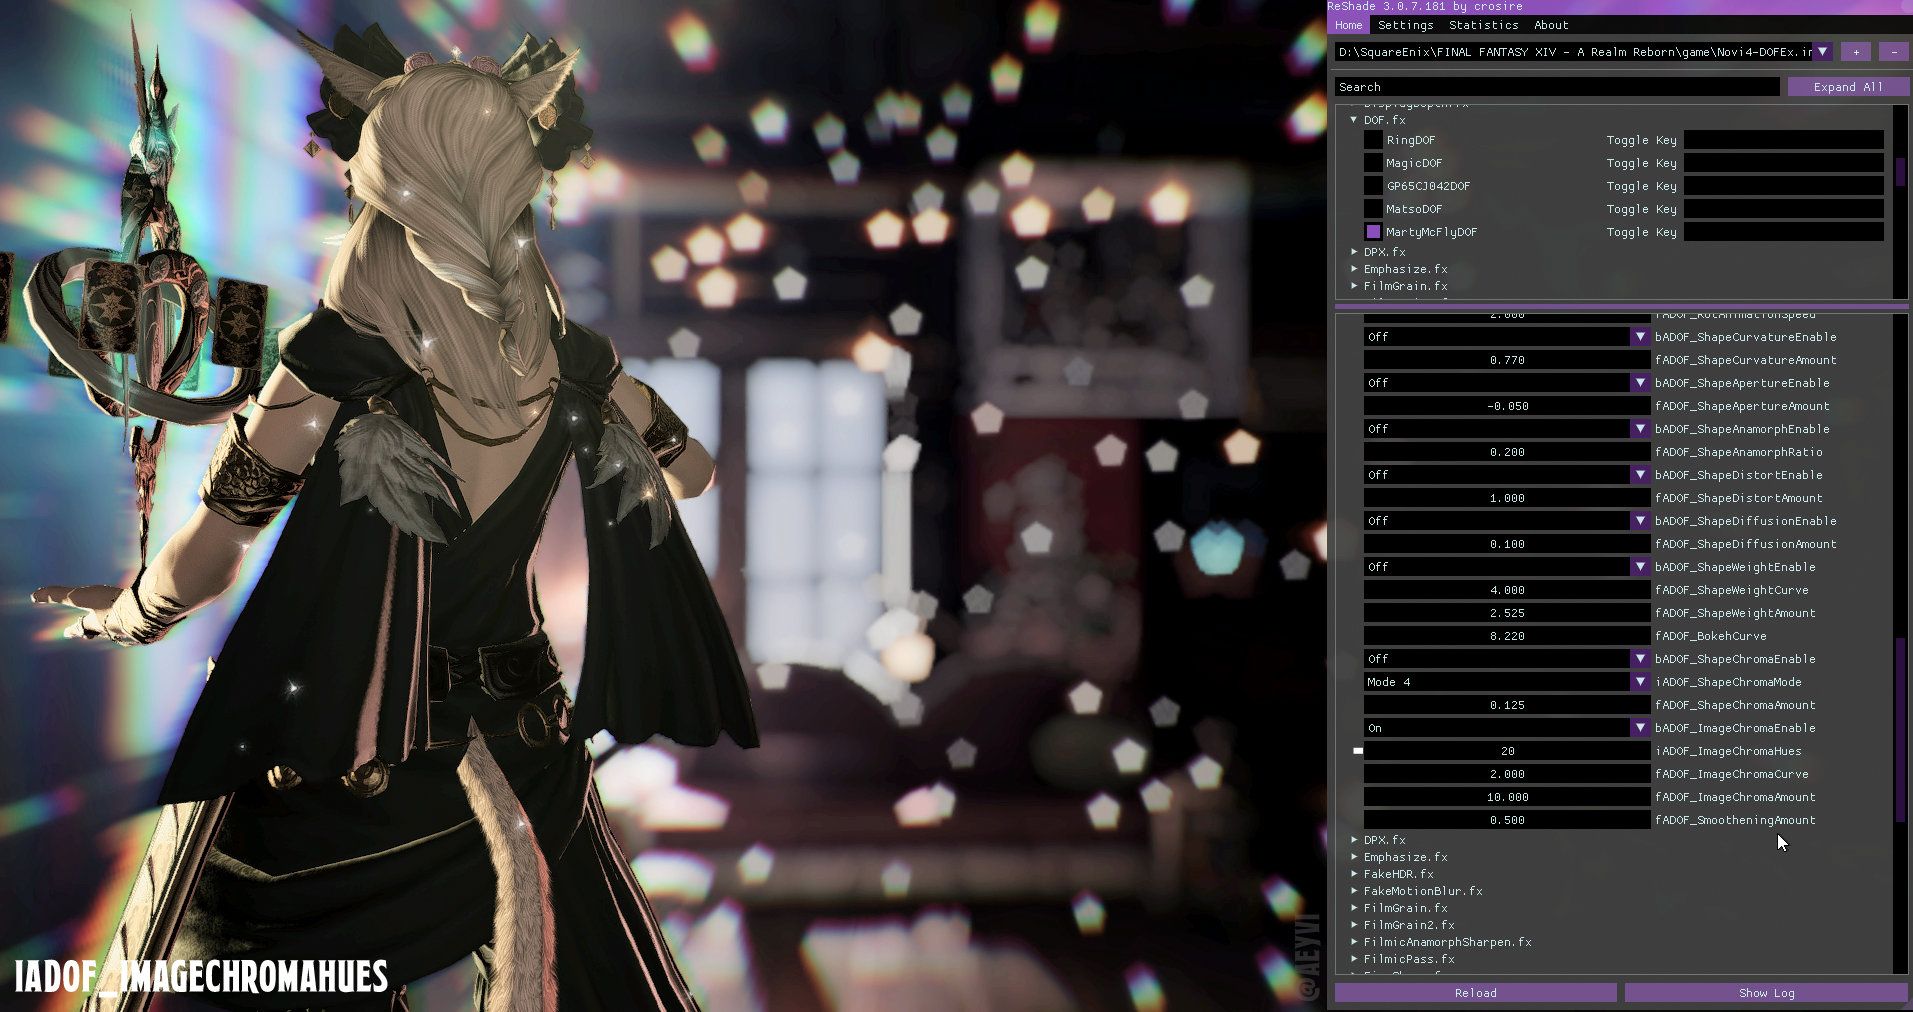This screenshot has height=1012, width=1913.
Task: Click the fADOF_ShapeDistortAmount slider
Action: [x=1507, y=498]
